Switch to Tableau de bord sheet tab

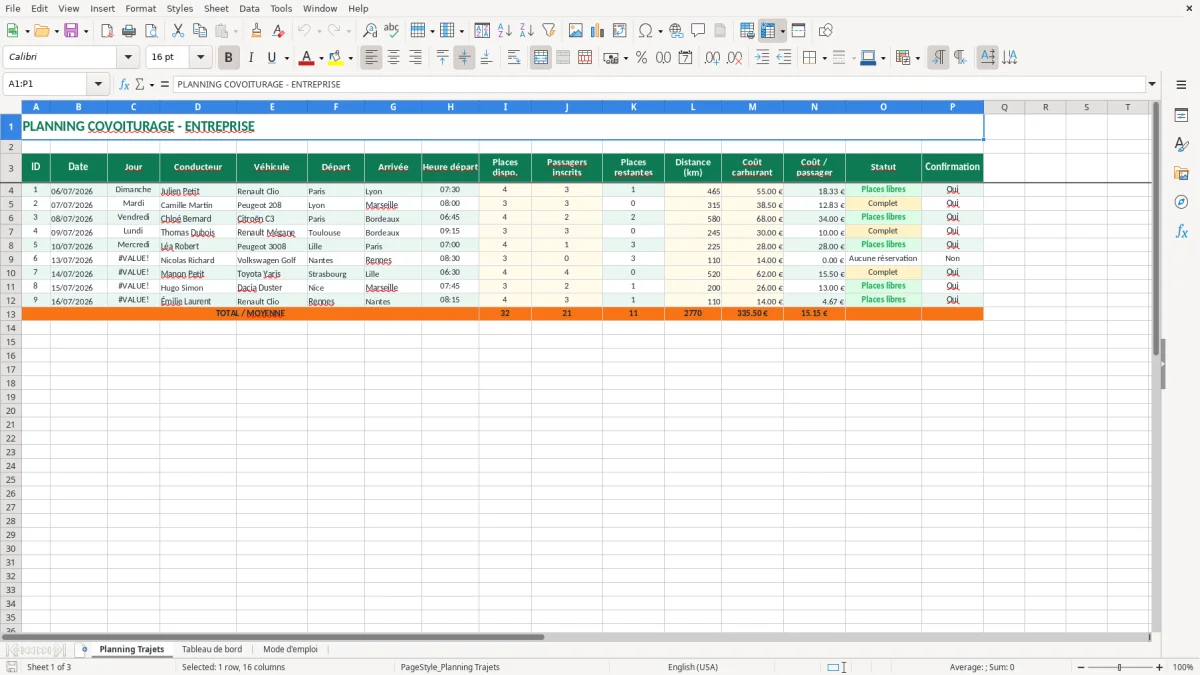coord(212,649)
